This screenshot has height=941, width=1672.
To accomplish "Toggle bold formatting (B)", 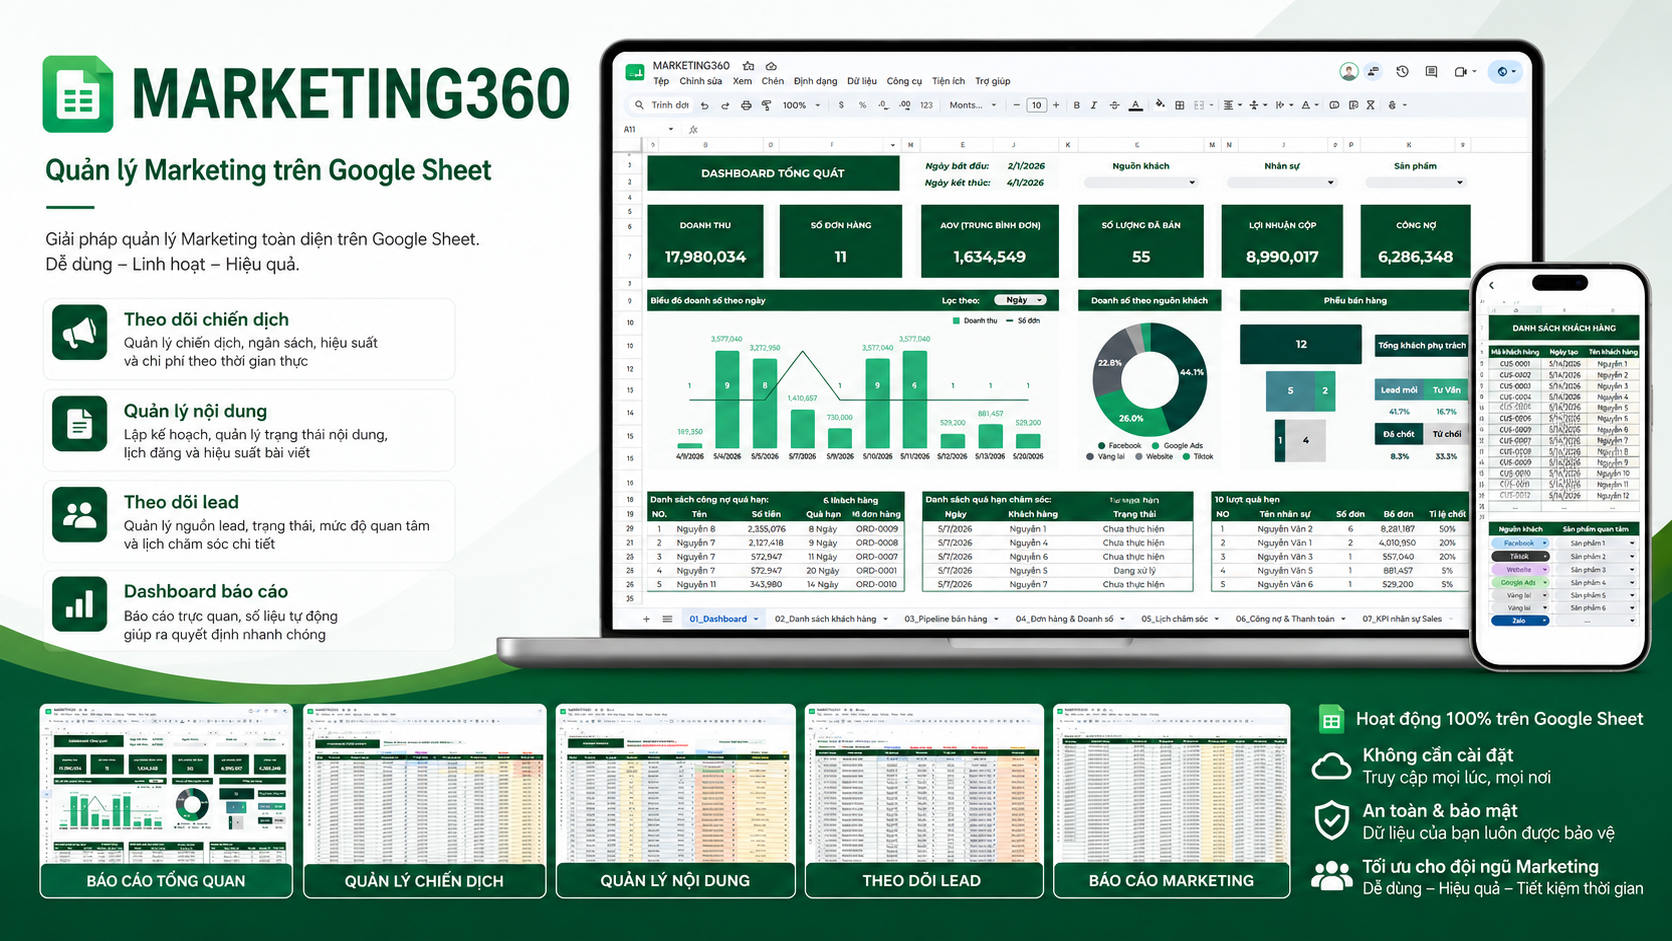I will click(x=1077, y=105).
